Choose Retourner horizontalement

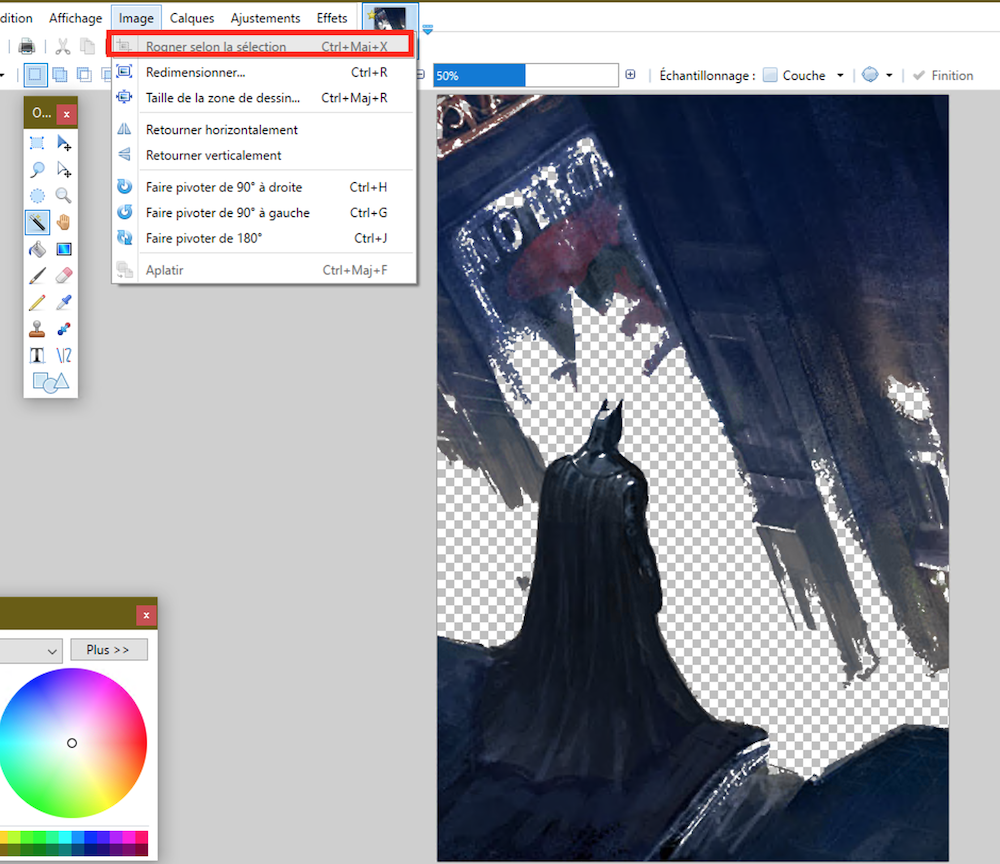tap(265, 129)
